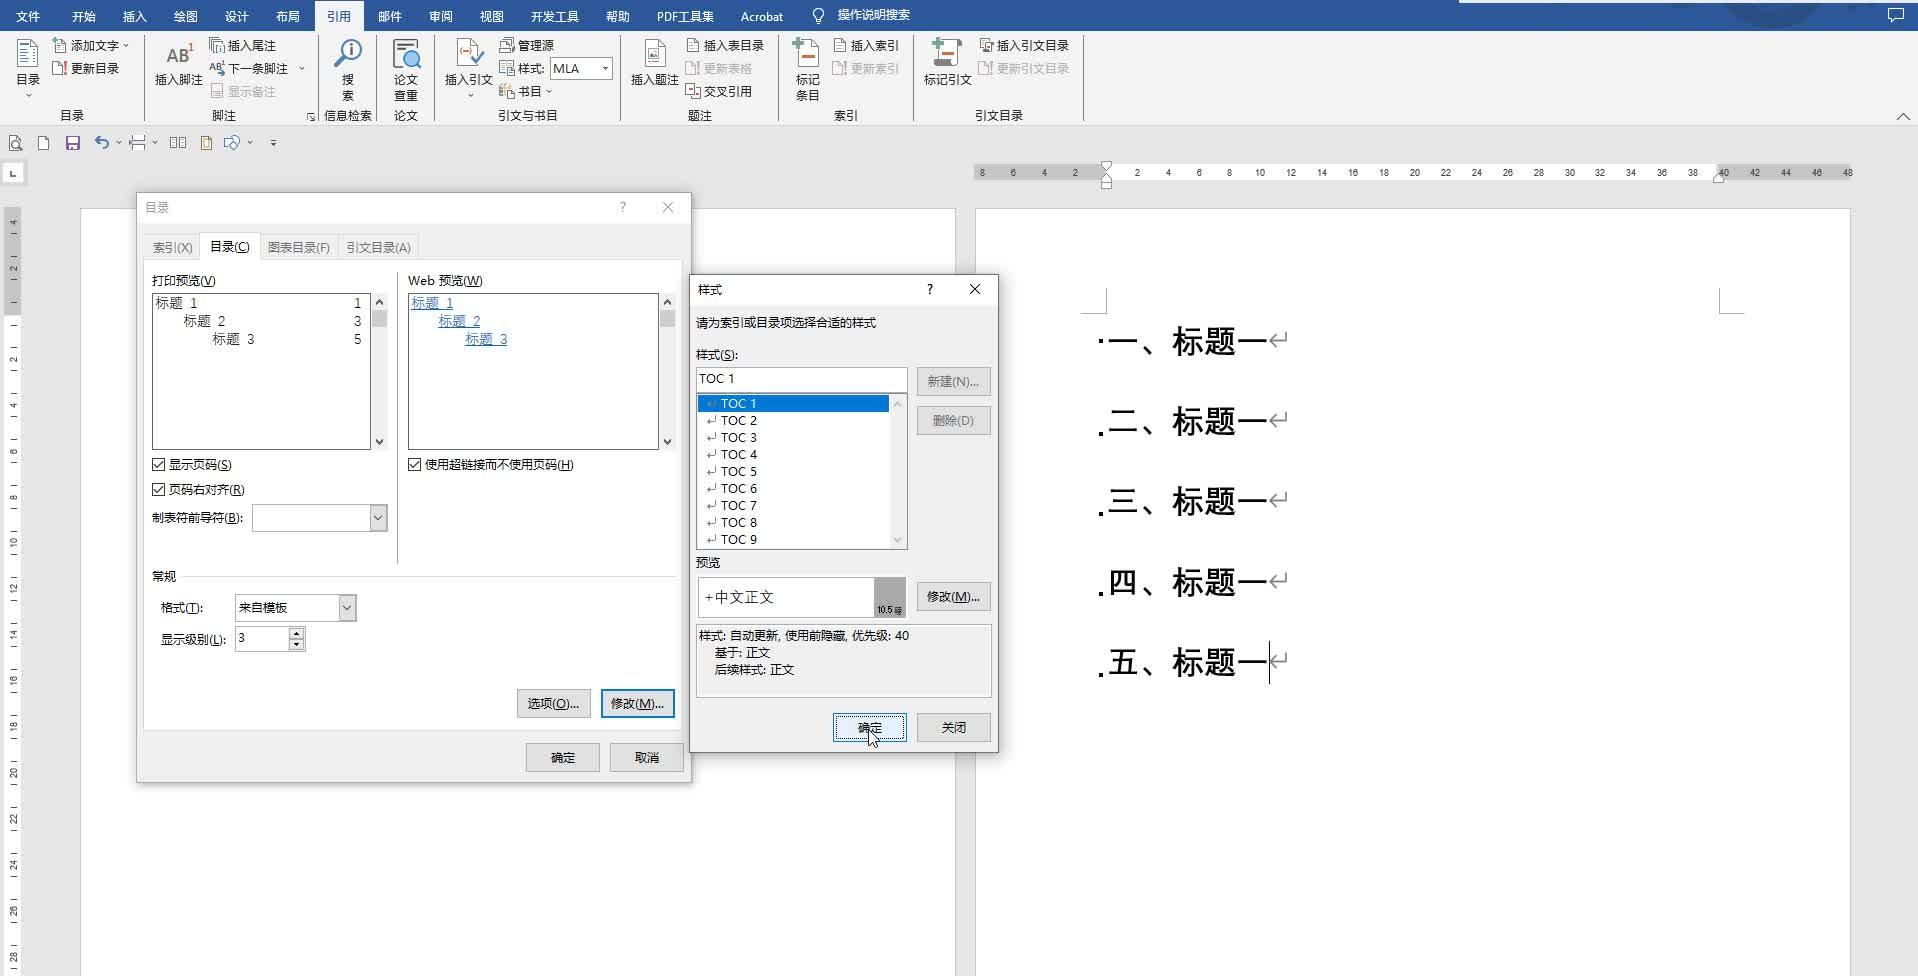1918x976 pixels.
Task: Click 确定 in the 样式 dialog
Action: click(x=870, y=728)
